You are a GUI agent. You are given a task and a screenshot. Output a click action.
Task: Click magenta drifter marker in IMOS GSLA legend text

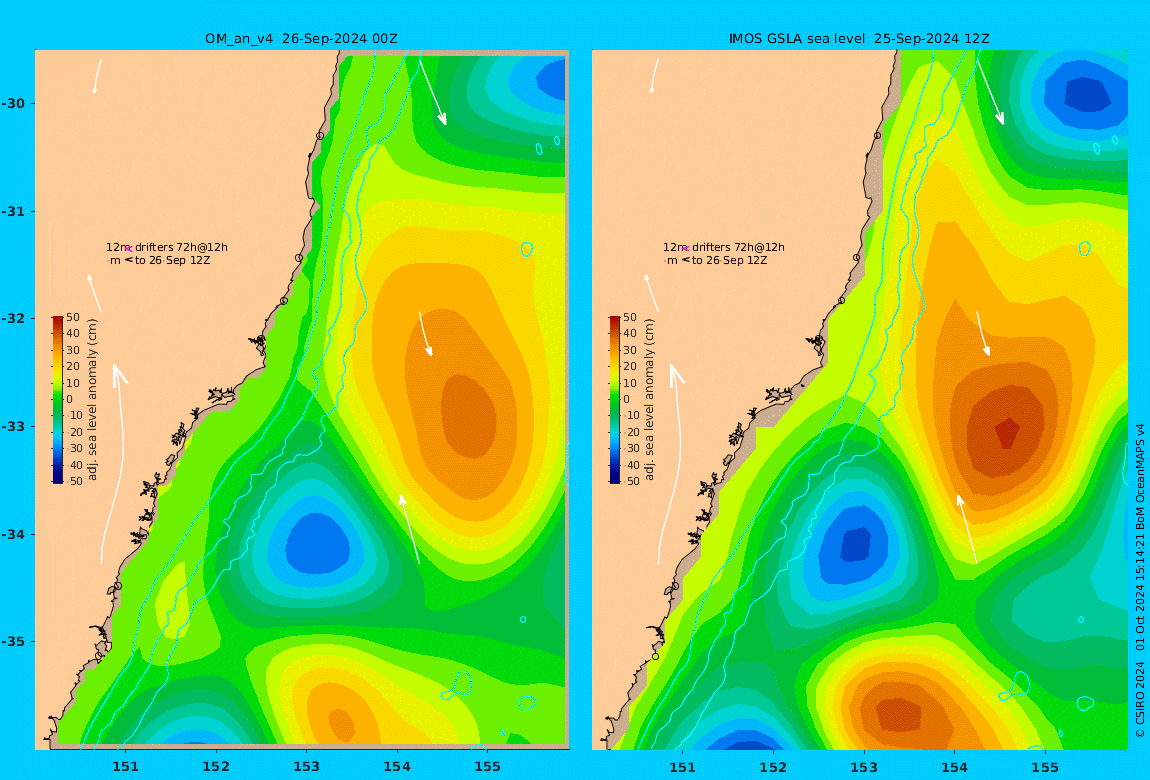click(x=686, y=249)
